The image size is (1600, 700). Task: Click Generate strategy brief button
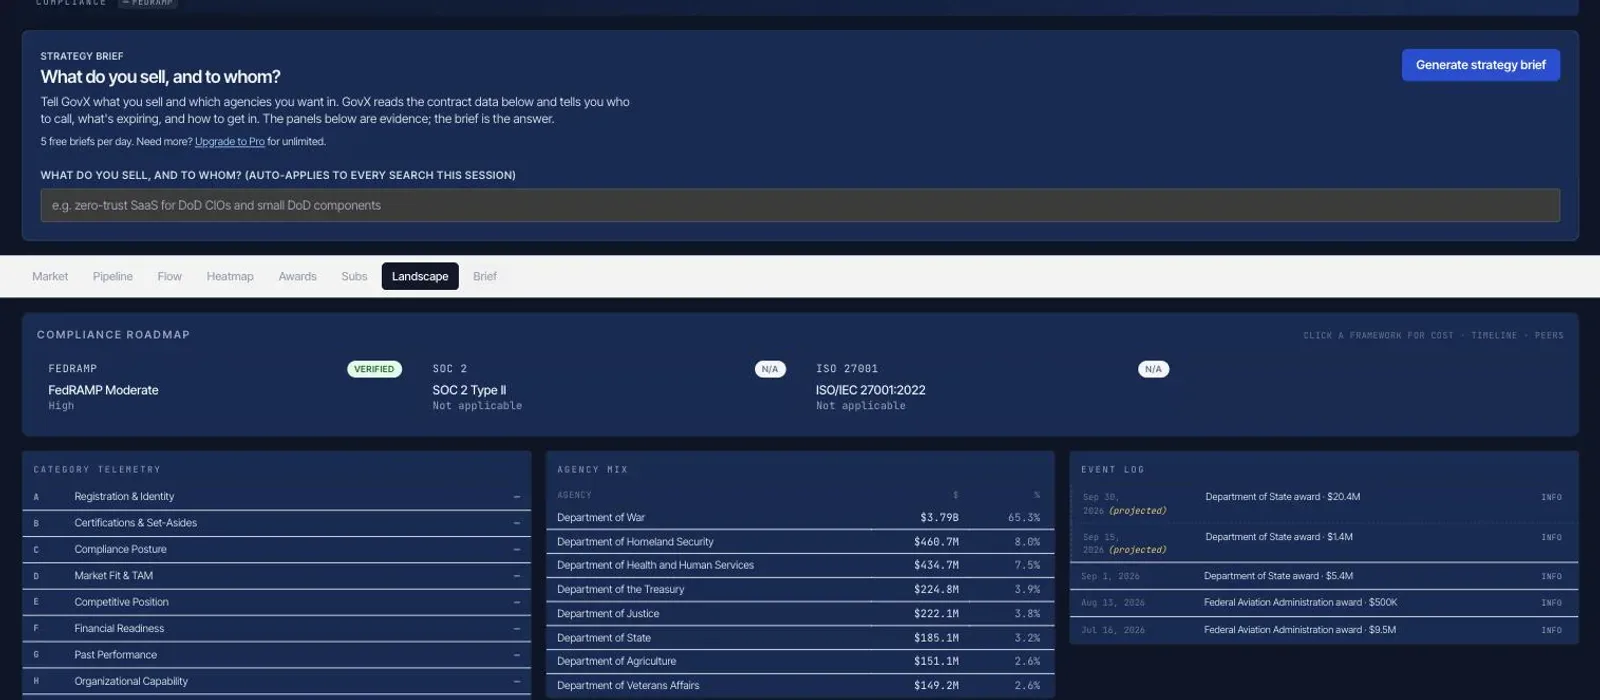pos(1480,65)
